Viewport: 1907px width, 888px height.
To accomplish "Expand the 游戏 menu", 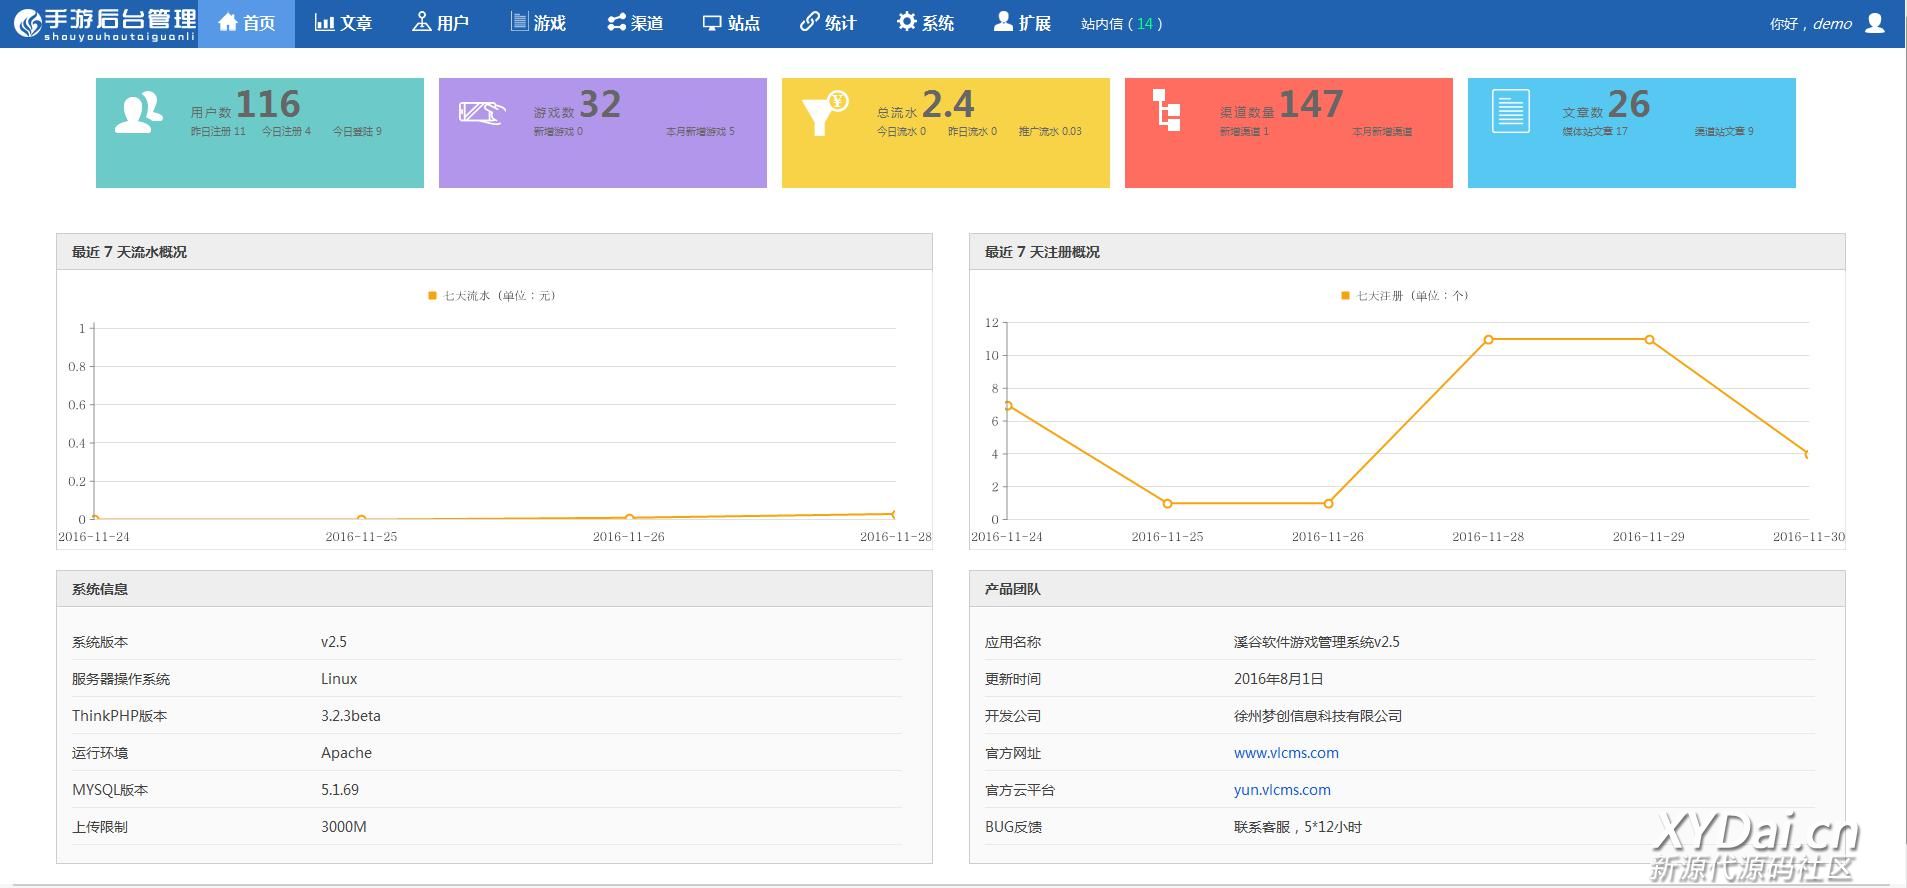I will (x=538, y=23).
